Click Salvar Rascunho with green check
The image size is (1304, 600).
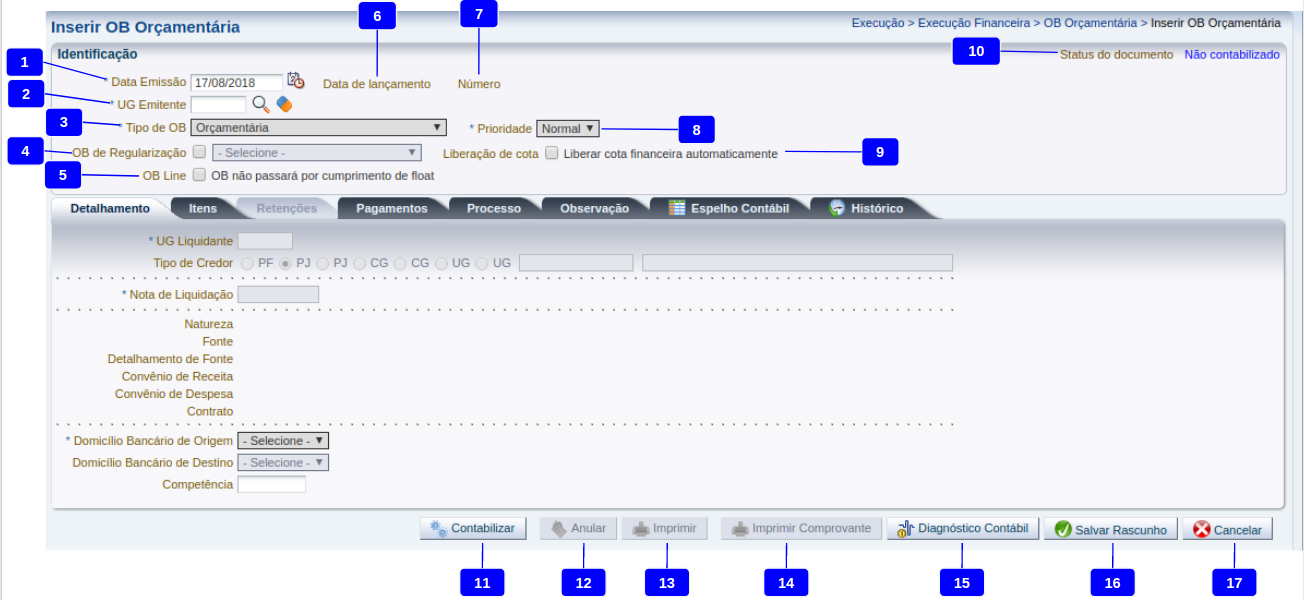coord(1110,530)
